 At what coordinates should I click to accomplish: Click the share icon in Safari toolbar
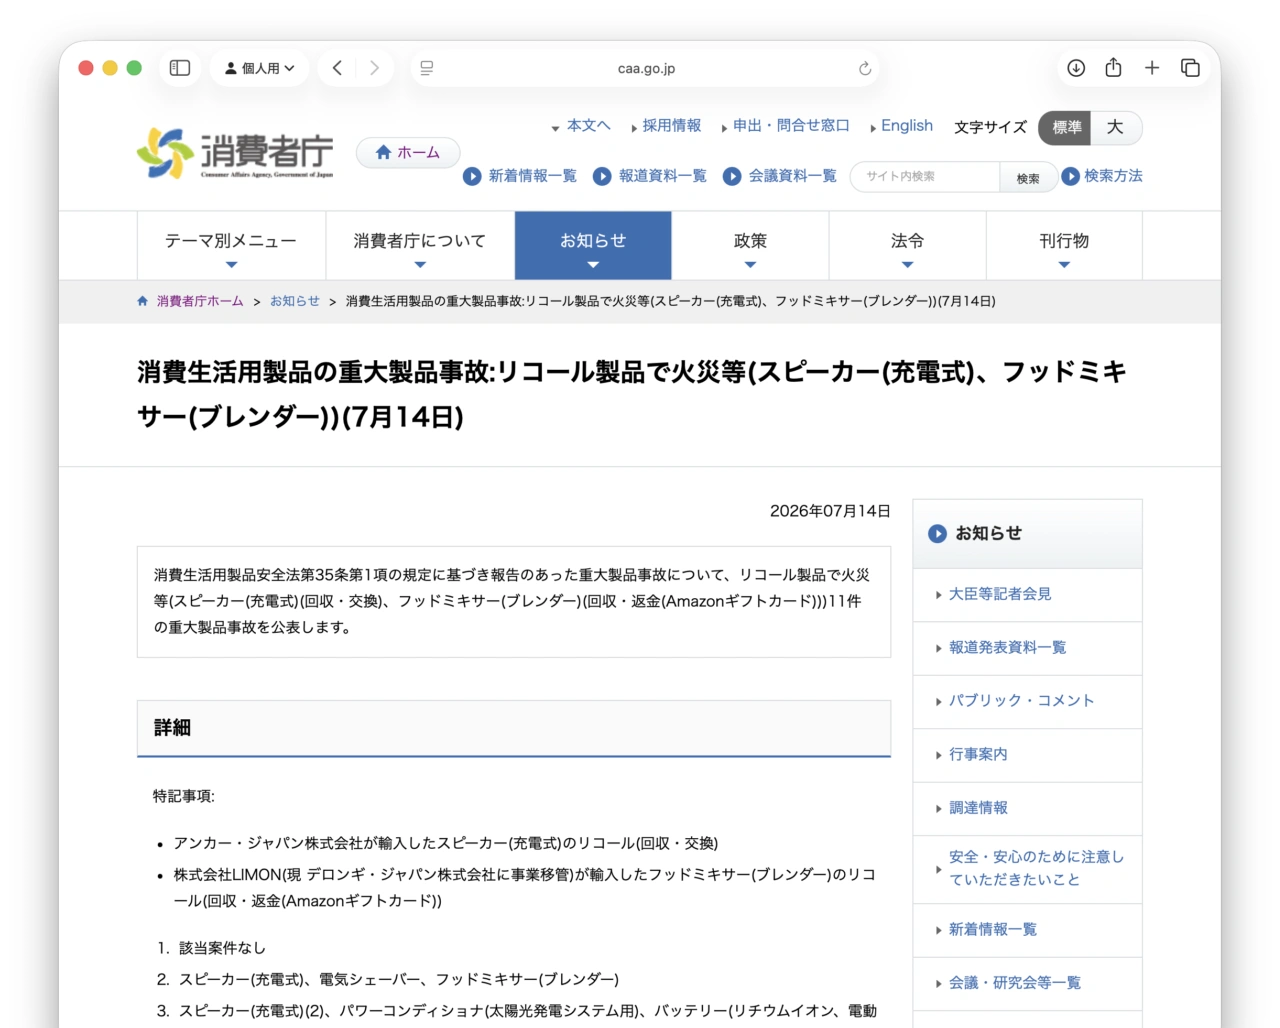click(x=1113, y=68)
